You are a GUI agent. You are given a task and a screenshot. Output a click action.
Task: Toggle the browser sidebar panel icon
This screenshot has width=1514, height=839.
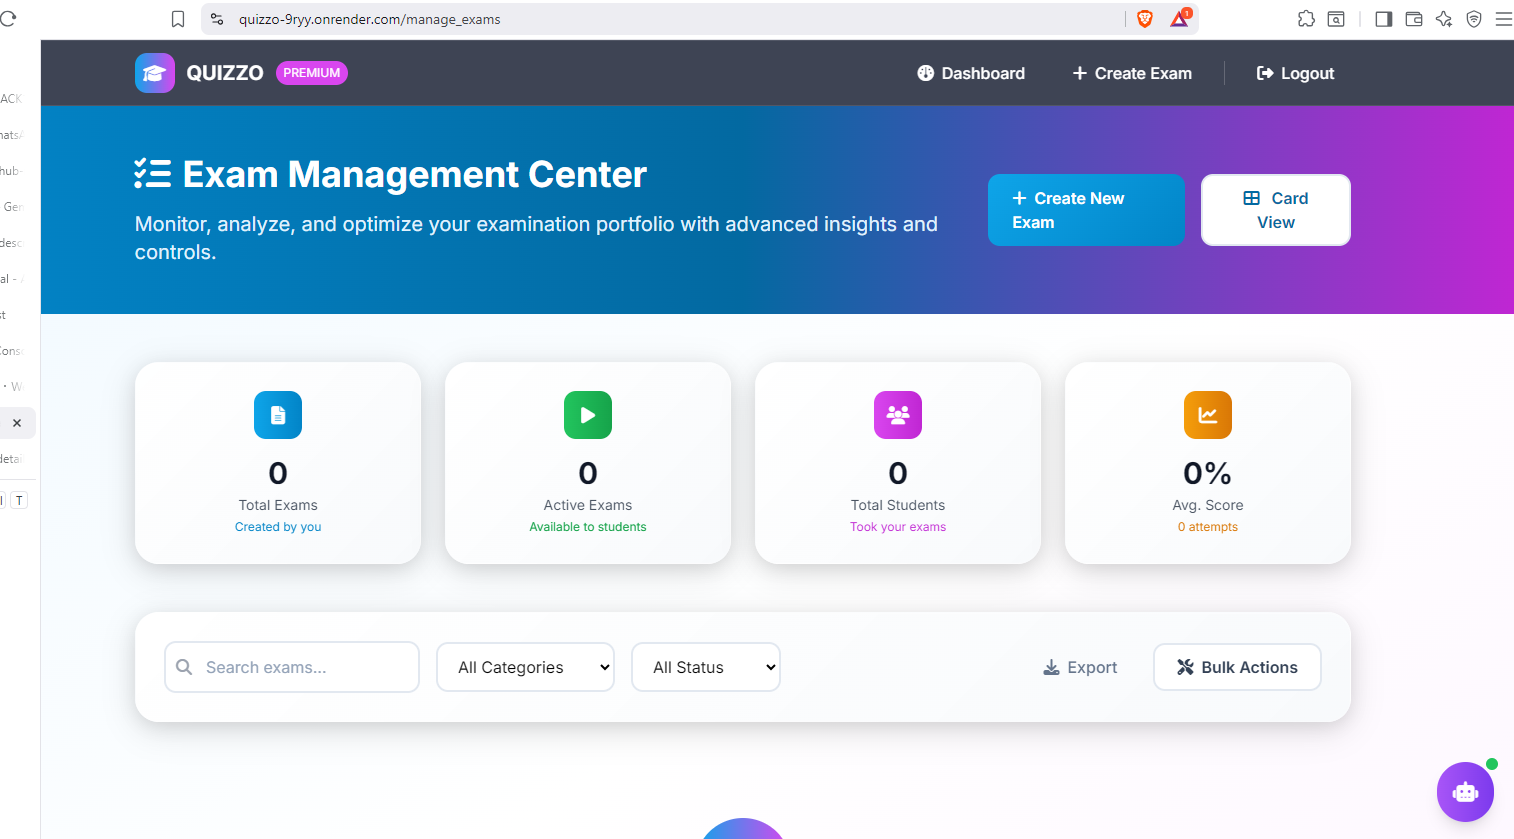(x=1384, y=19)
